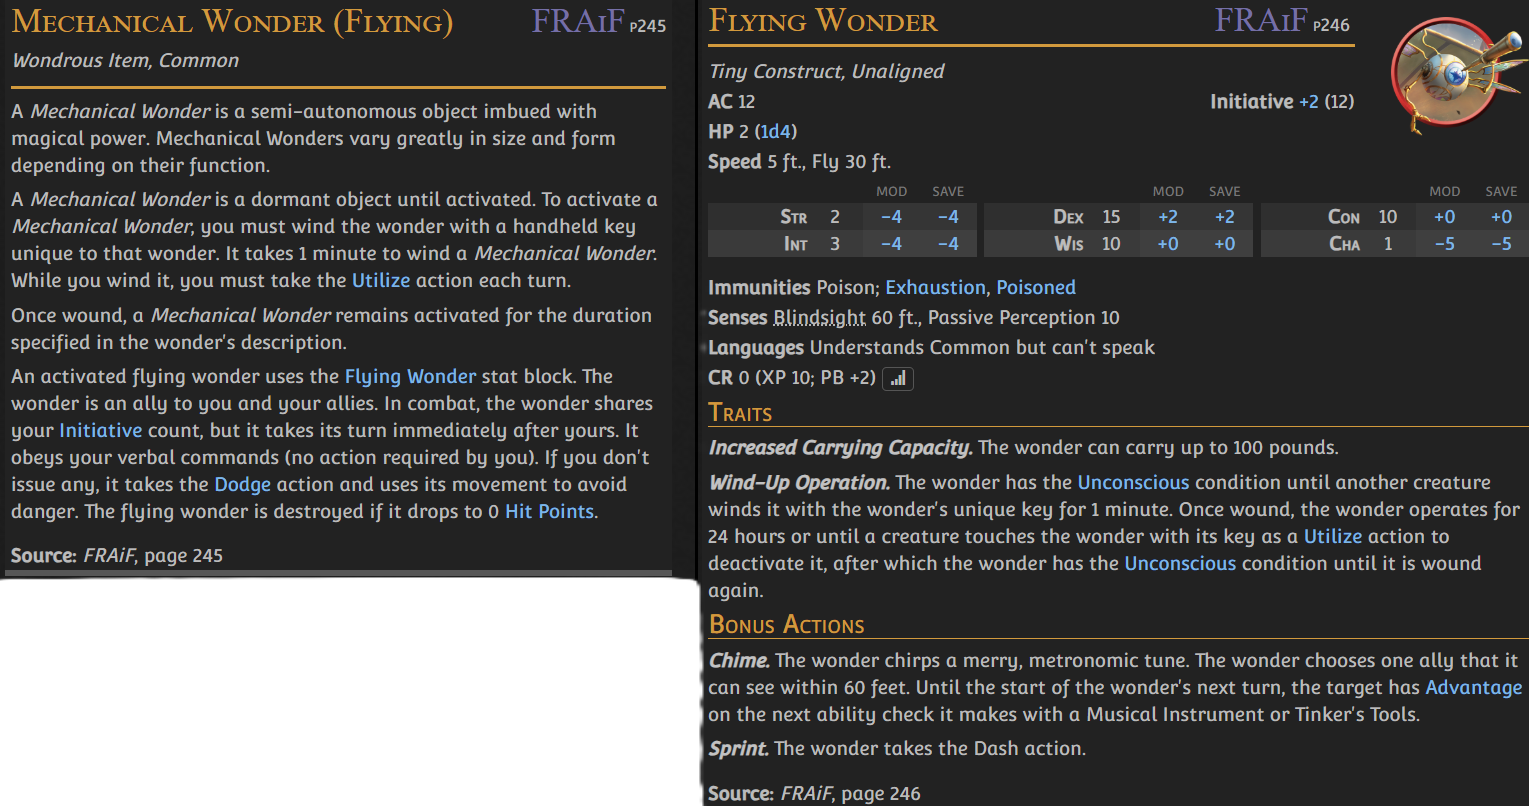Roll the Con +0 saving throw
The width and height of the screenshot is (1529, 806).
[x=1501, y=217]
